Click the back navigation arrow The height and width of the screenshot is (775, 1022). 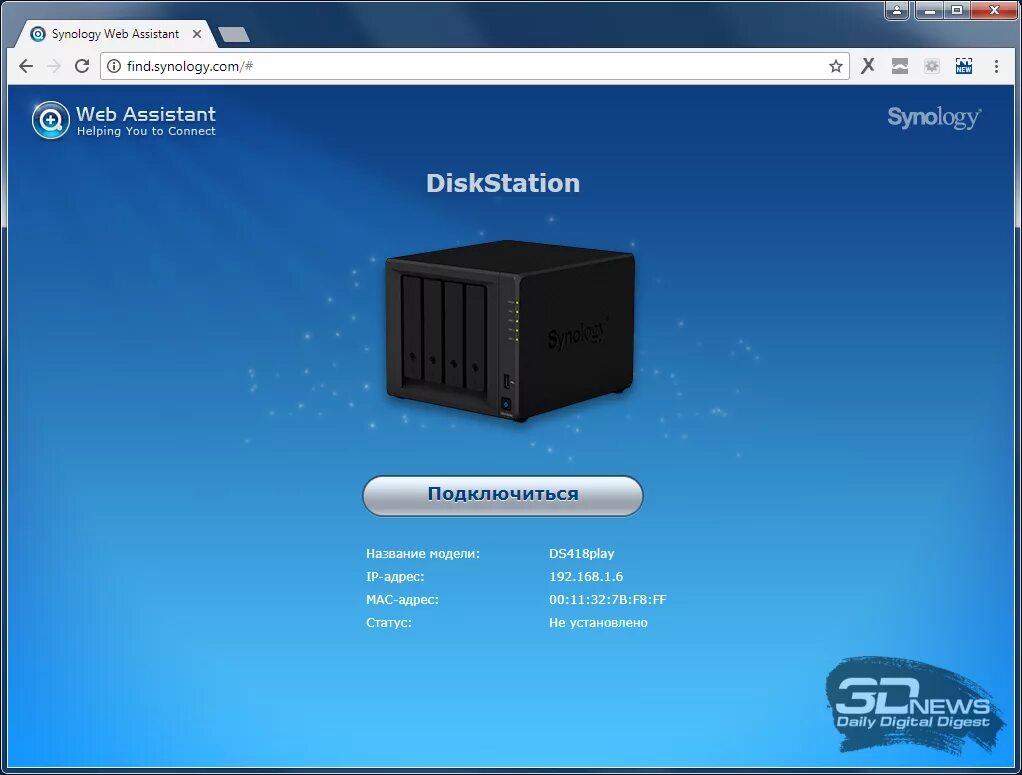click(x=25, y=66)
